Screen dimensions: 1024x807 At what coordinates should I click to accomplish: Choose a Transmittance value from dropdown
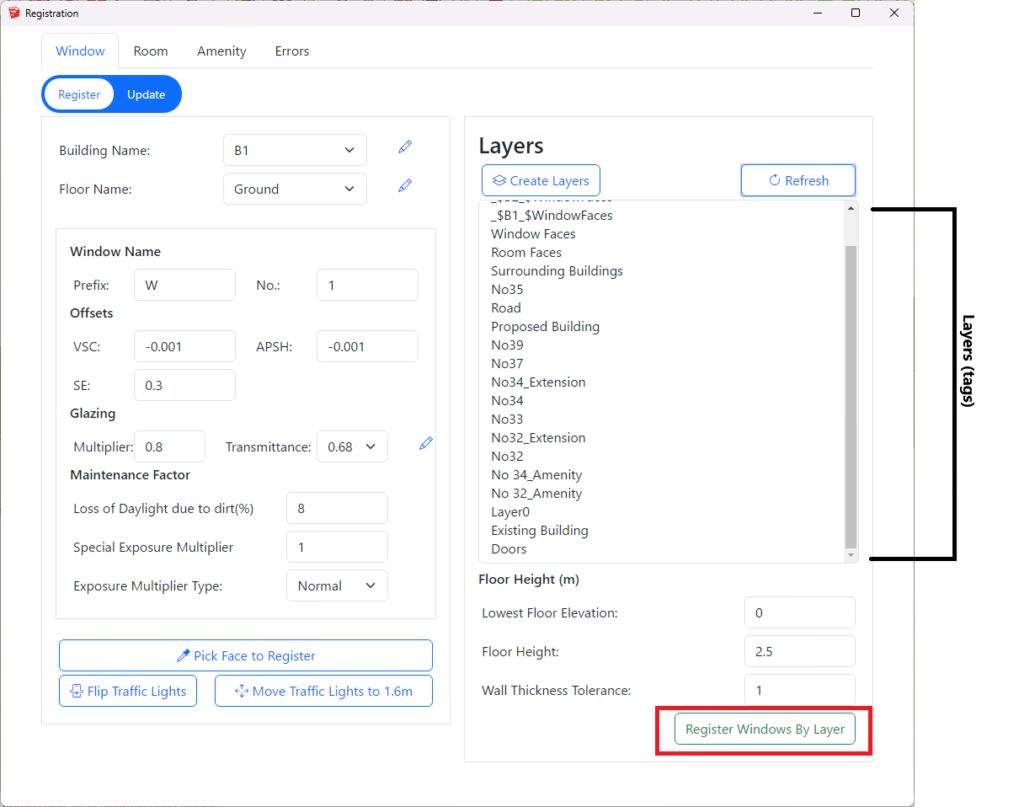tap(351, 447)
